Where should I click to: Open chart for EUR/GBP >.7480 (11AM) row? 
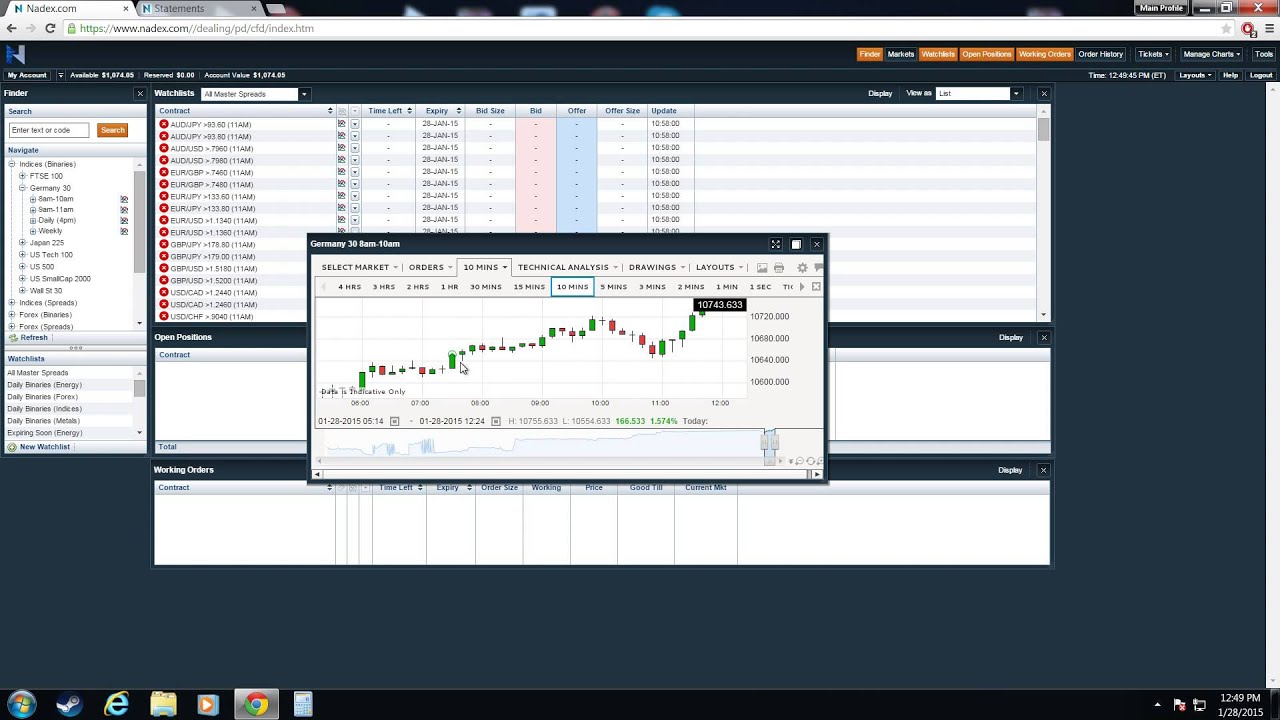tap(341, 184)
